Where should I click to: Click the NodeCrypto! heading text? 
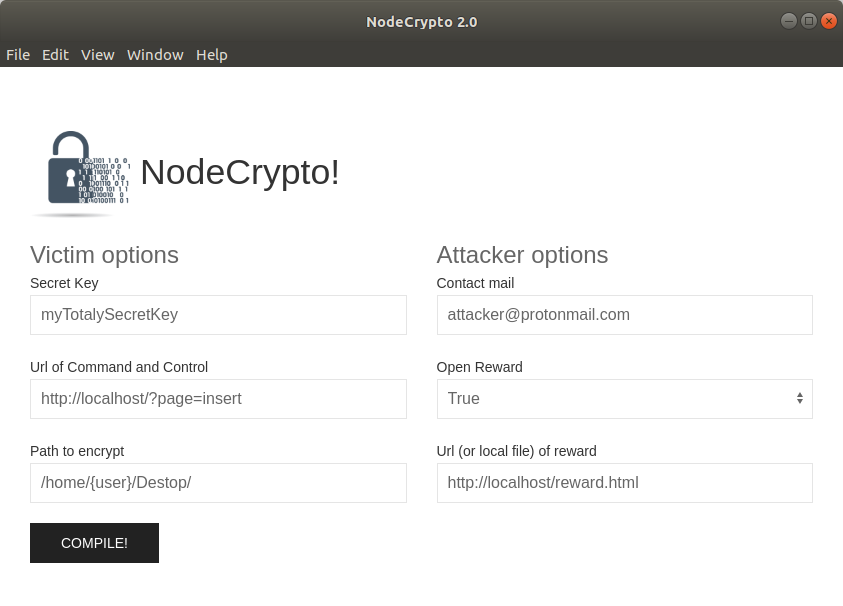tap(240, 172)
